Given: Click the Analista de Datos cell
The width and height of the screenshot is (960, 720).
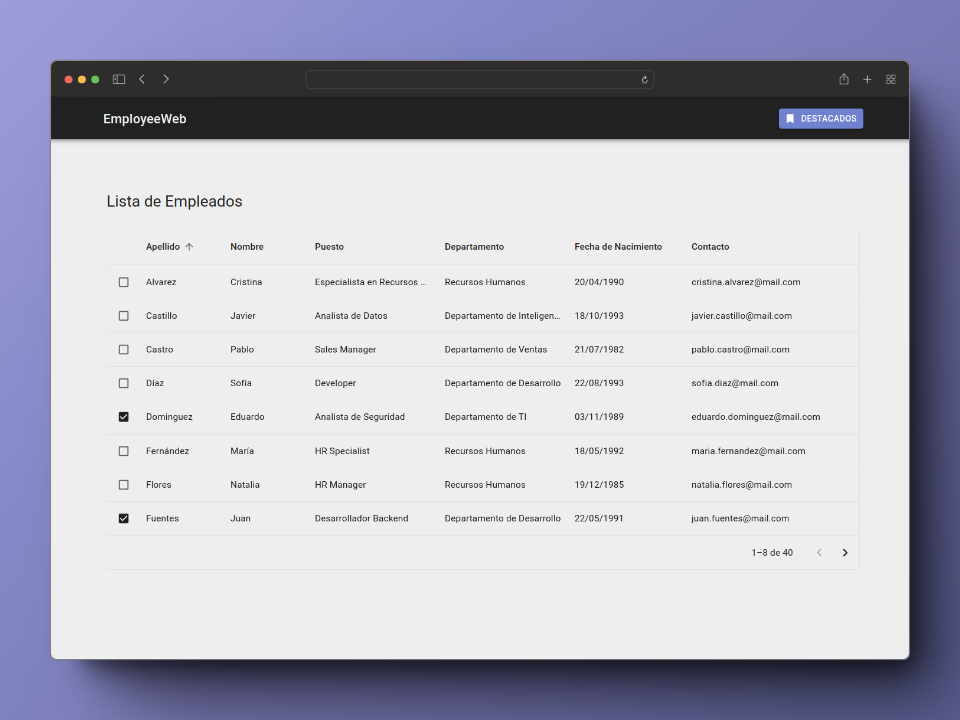Looking at the screenshot, I should click(351, 316).
